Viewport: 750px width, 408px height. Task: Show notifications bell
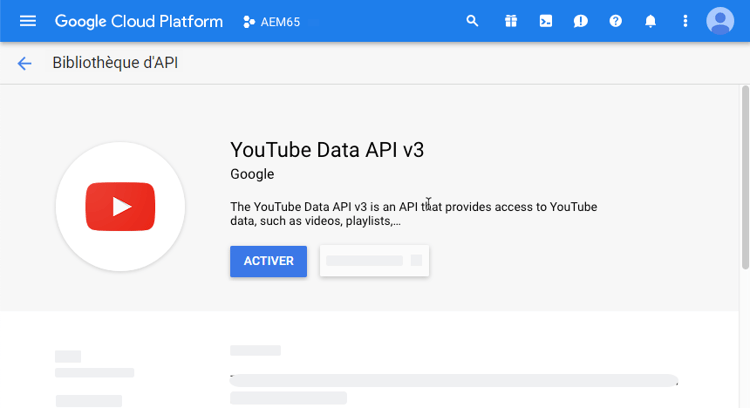(651, 21)
